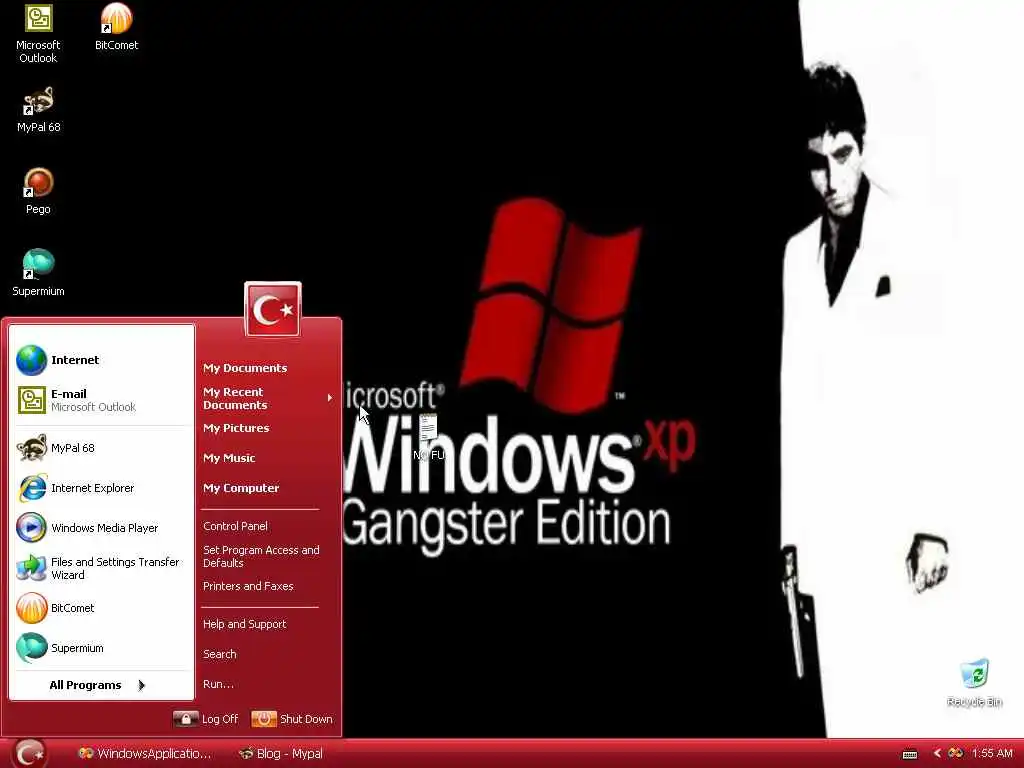
Task: Open Internet Explorer from Start menu
Action: tap(101, 488)
